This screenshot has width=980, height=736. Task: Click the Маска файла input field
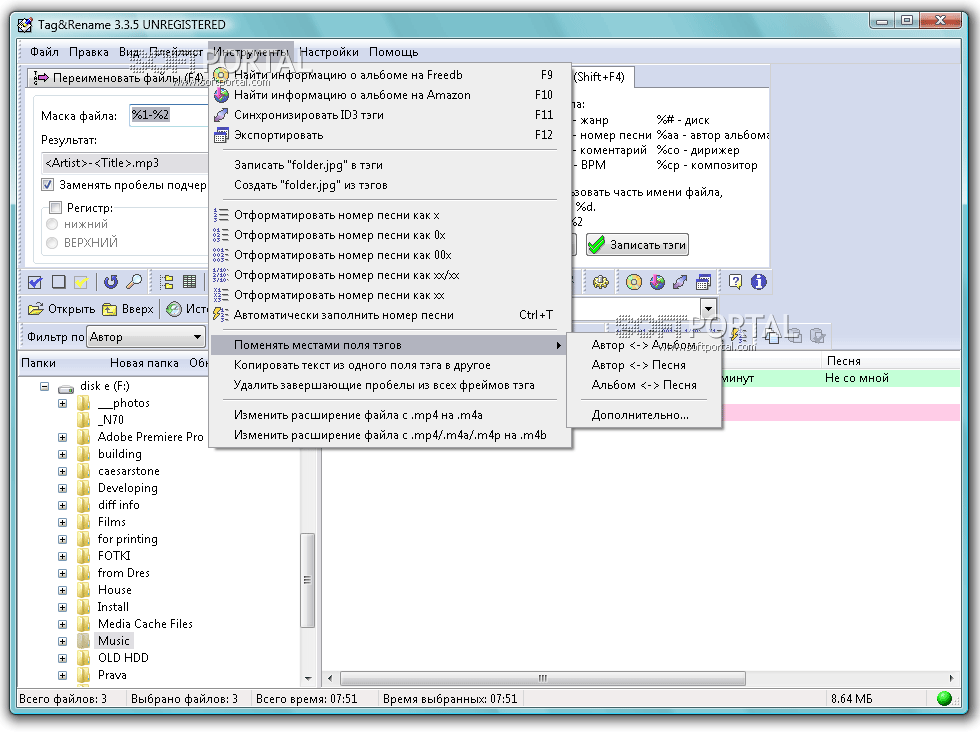pyautogui.click(x=169, y=115)
